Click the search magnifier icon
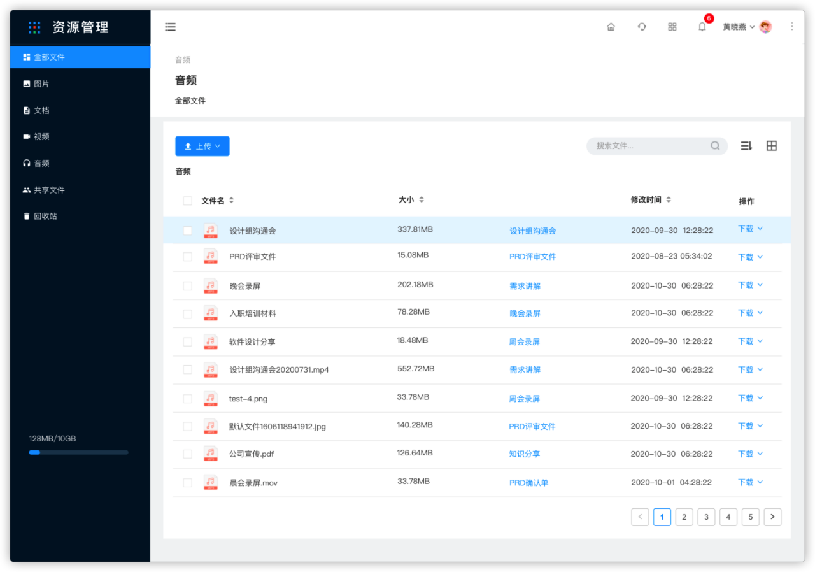Image resolution: width=815 pixels, height=572 pixels. 715,146
